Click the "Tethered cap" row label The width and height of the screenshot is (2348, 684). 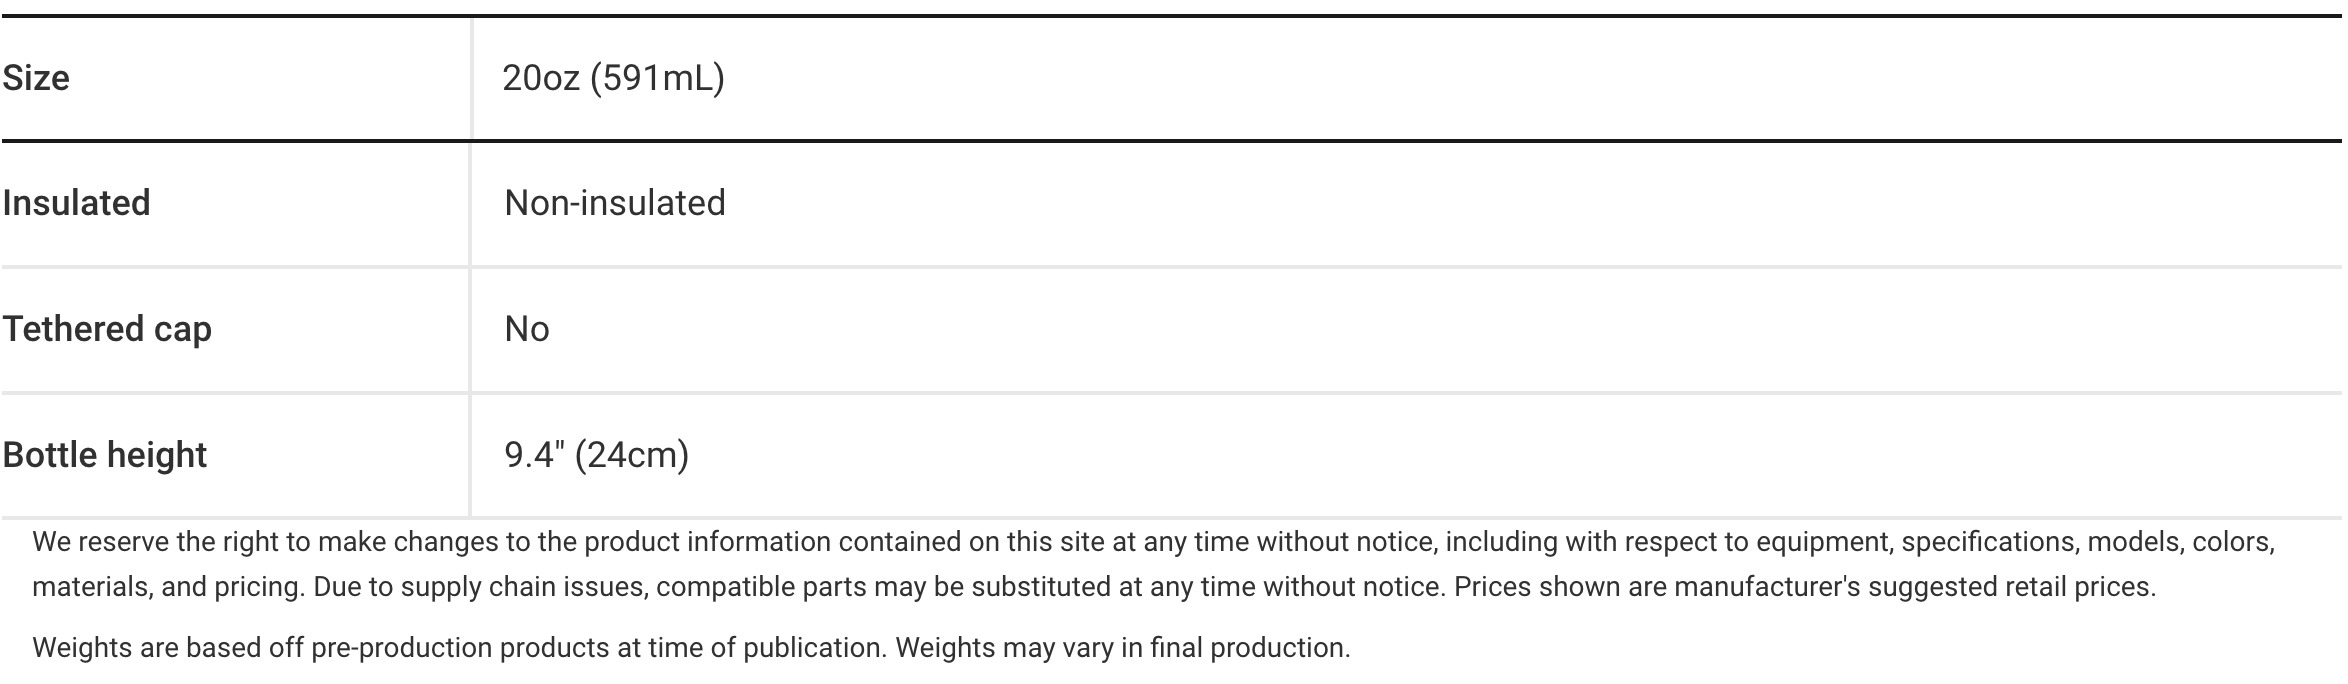point(107,329)
